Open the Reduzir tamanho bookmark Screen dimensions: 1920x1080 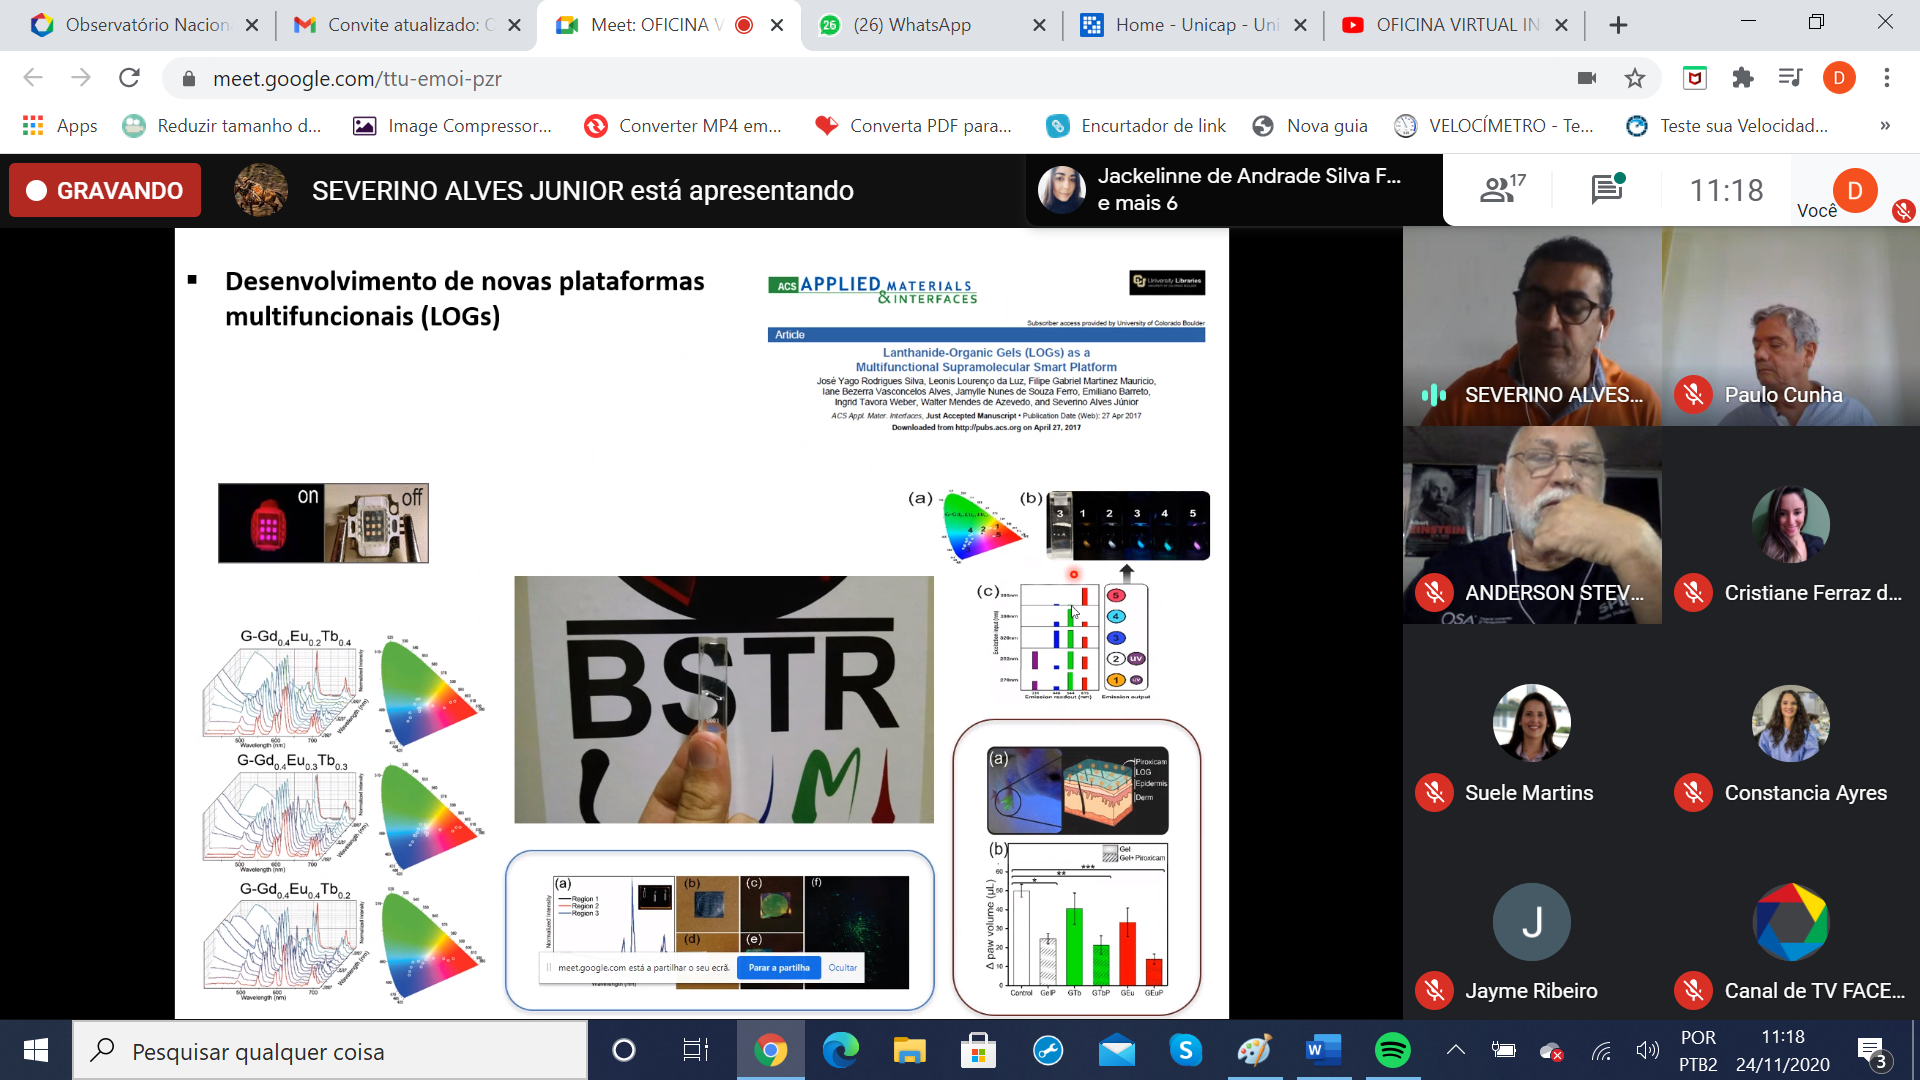[x=222, y=126]
